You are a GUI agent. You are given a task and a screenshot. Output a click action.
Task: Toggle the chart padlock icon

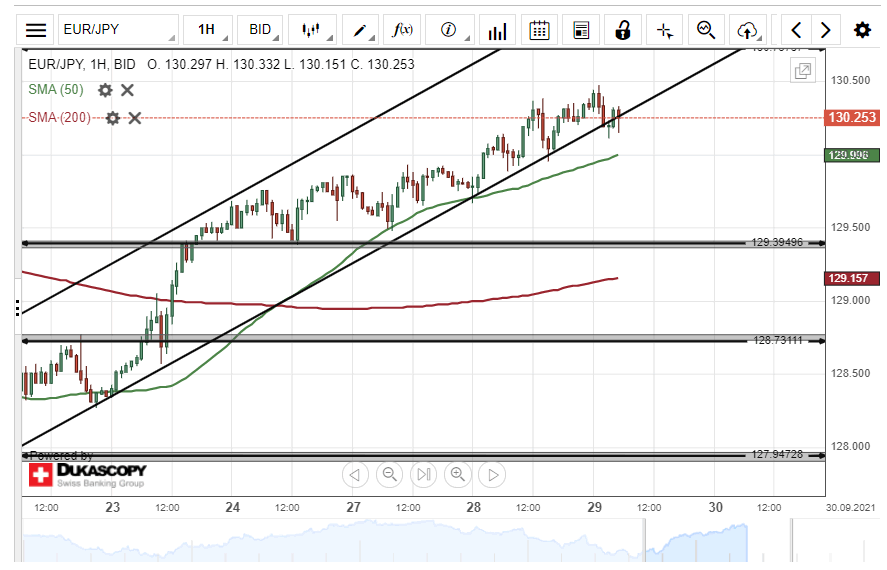tap(623, 30)
